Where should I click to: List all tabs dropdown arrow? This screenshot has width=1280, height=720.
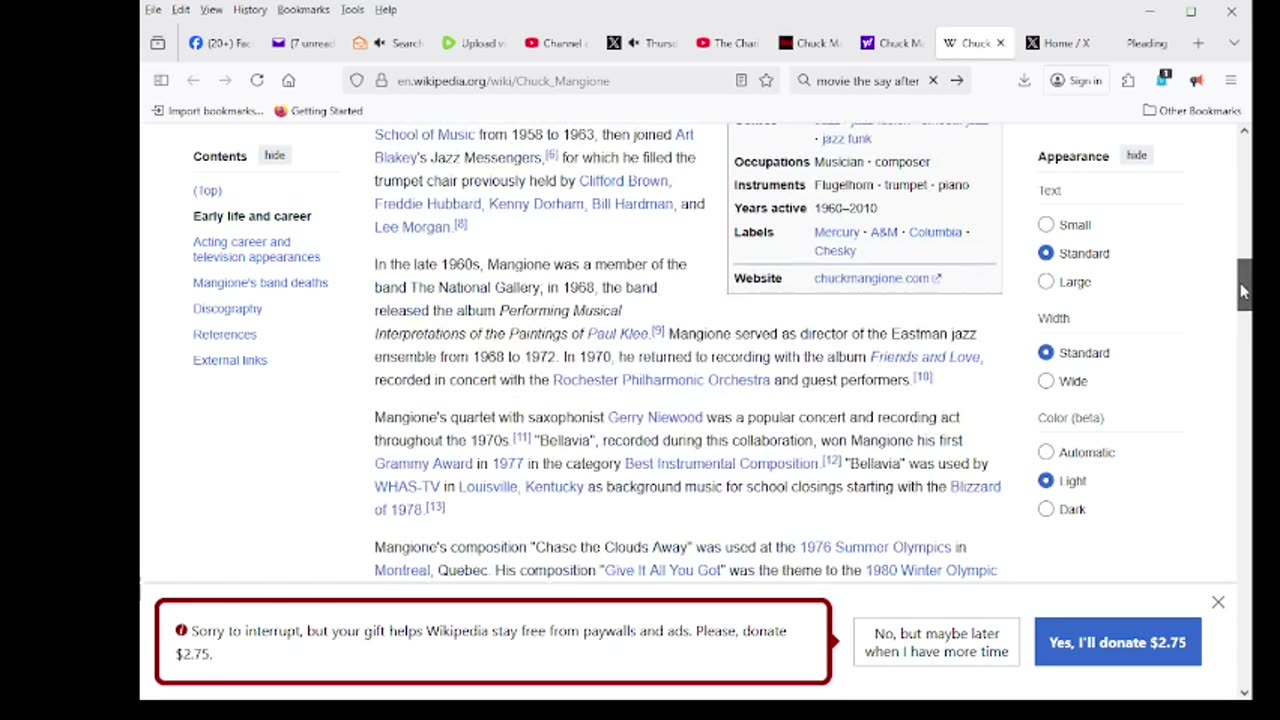pyautogui.click(x=1233, y=43)
